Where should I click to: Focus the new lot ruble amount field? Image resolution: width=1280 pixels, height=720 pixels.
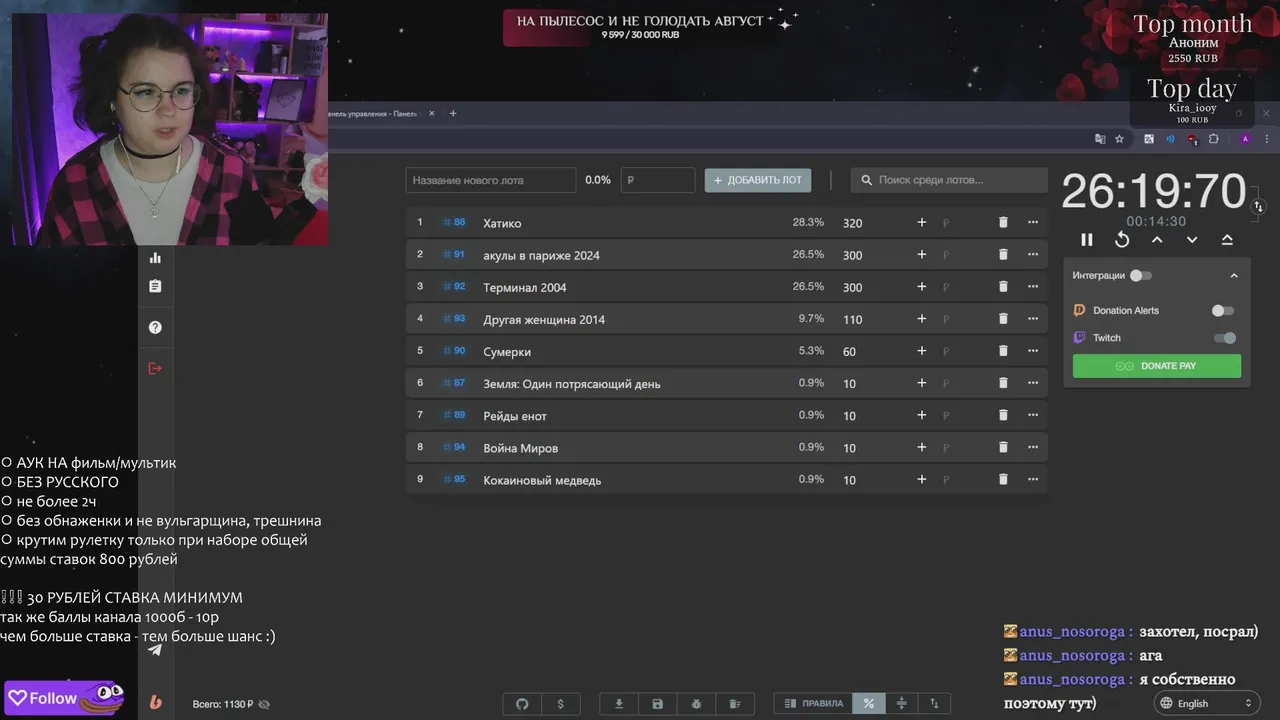657,180
